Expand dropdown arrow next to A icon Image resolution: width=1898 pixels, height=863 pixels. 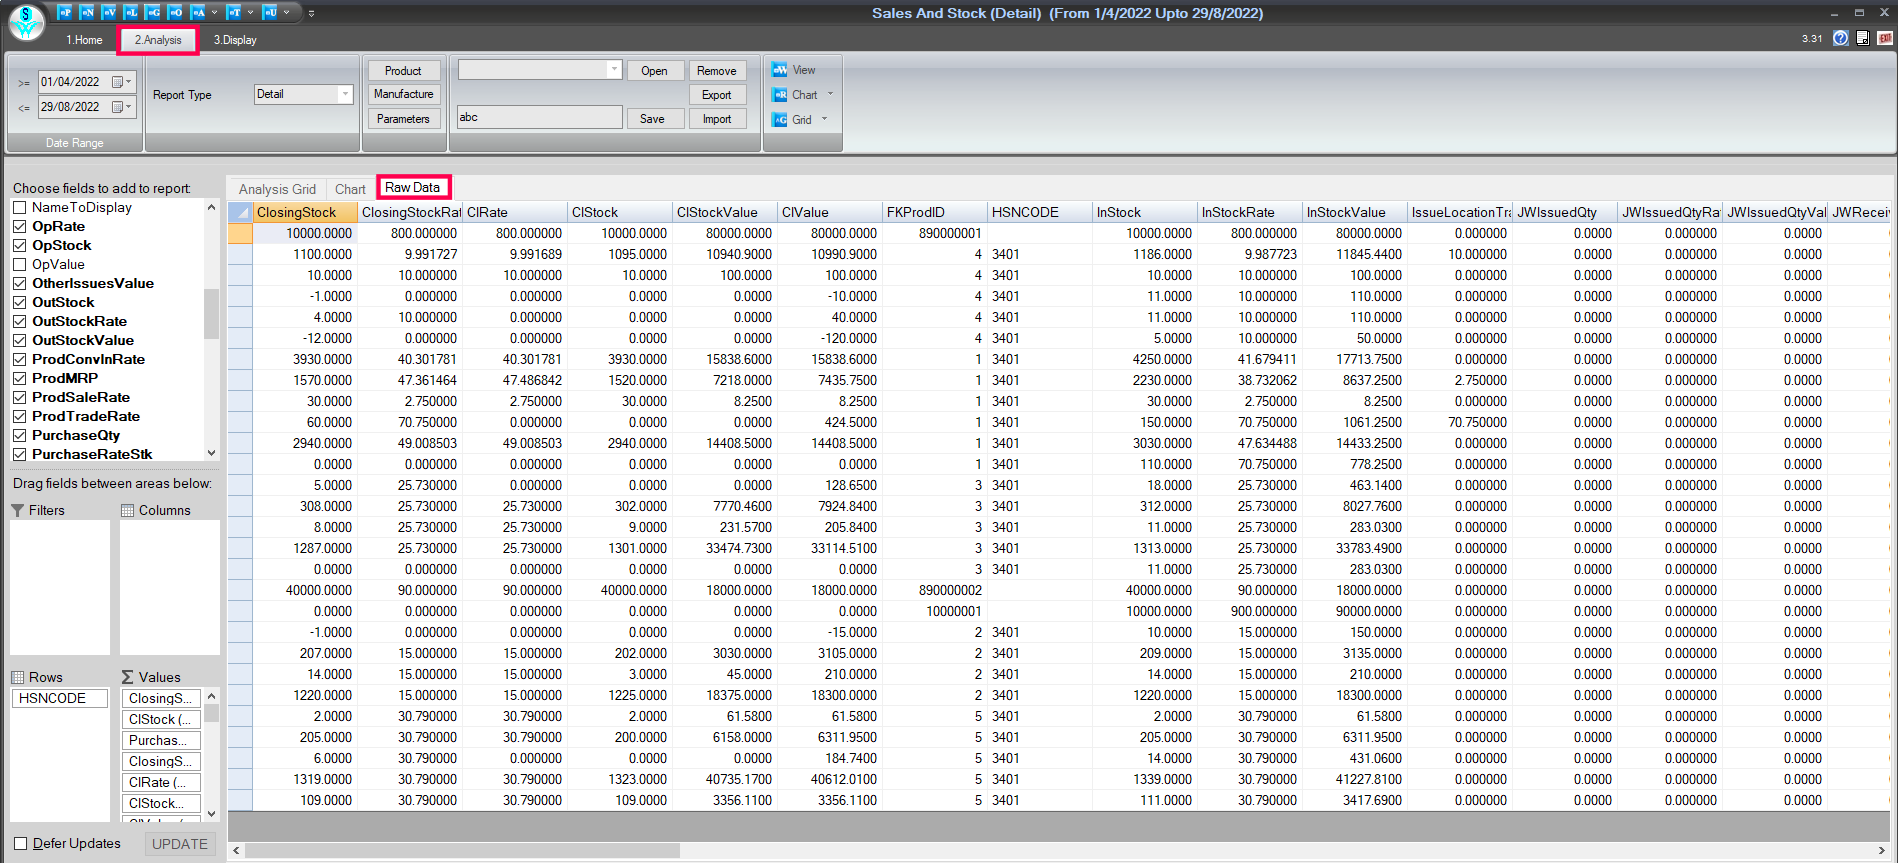click(x=214, y=13)
